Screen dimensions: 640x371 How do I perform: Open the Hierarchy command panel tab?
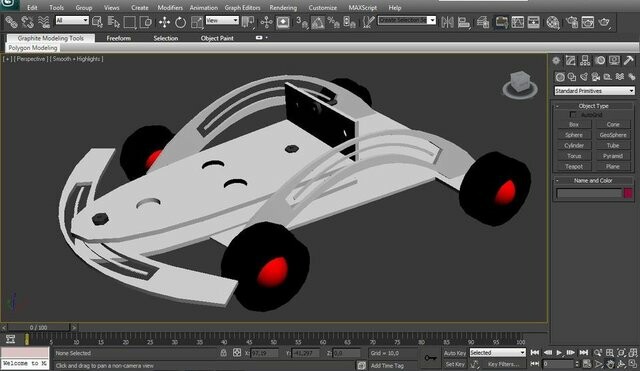pos(585,61)
